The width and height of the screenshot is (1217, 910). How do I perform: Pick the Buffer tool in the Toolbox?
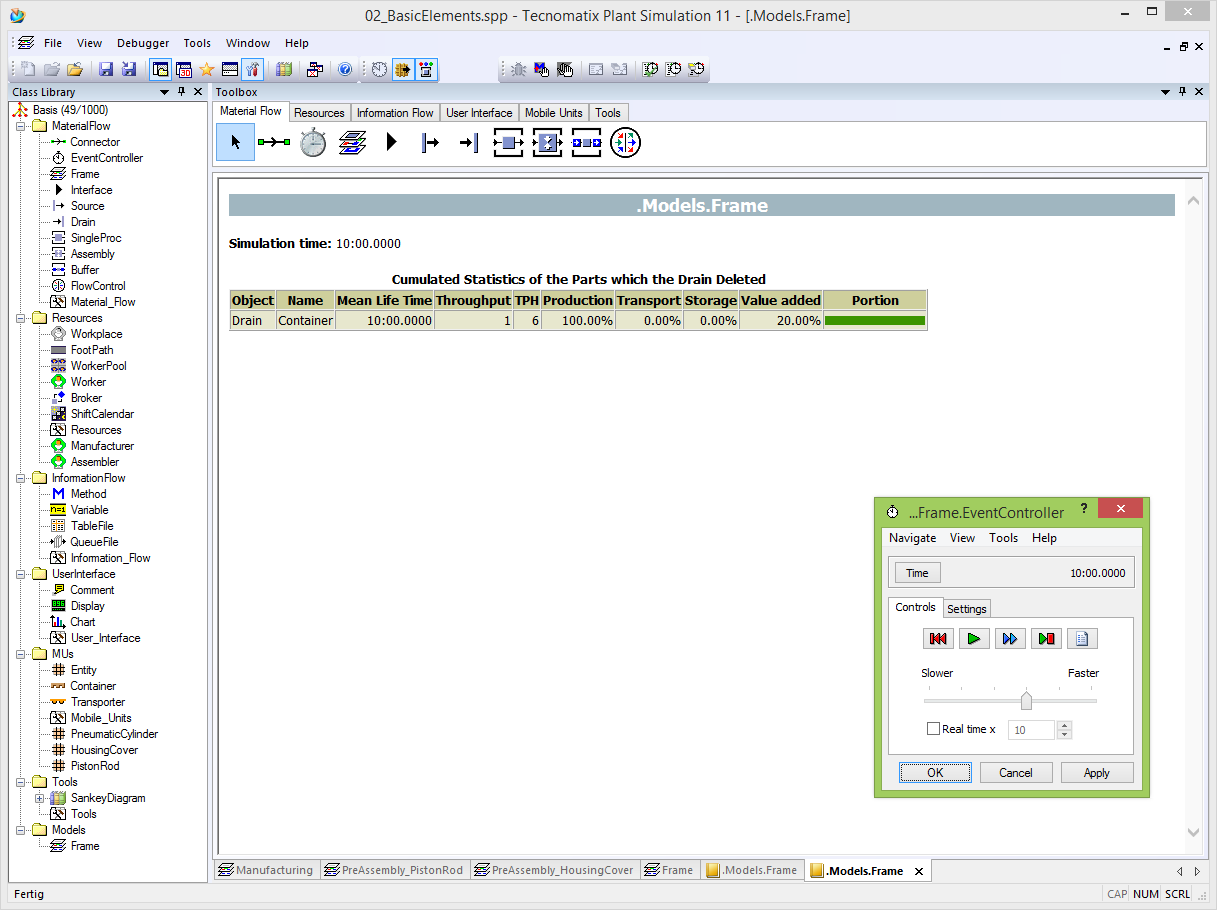586,143
